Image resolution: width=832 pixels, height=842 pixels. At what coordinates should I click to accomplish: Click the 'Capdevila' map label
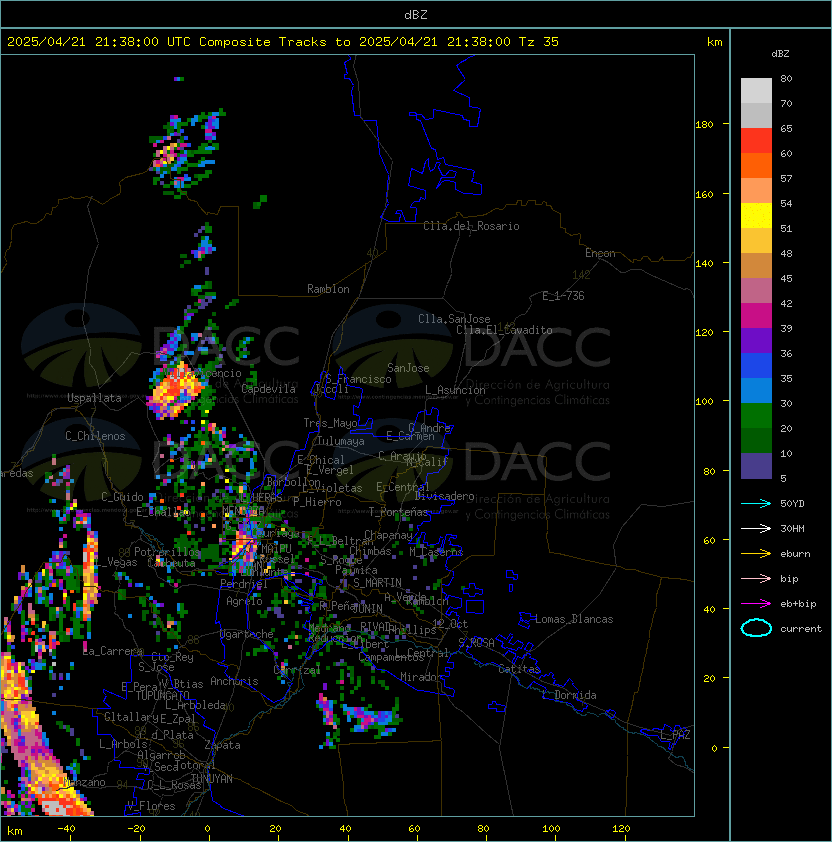click(269, 389)
